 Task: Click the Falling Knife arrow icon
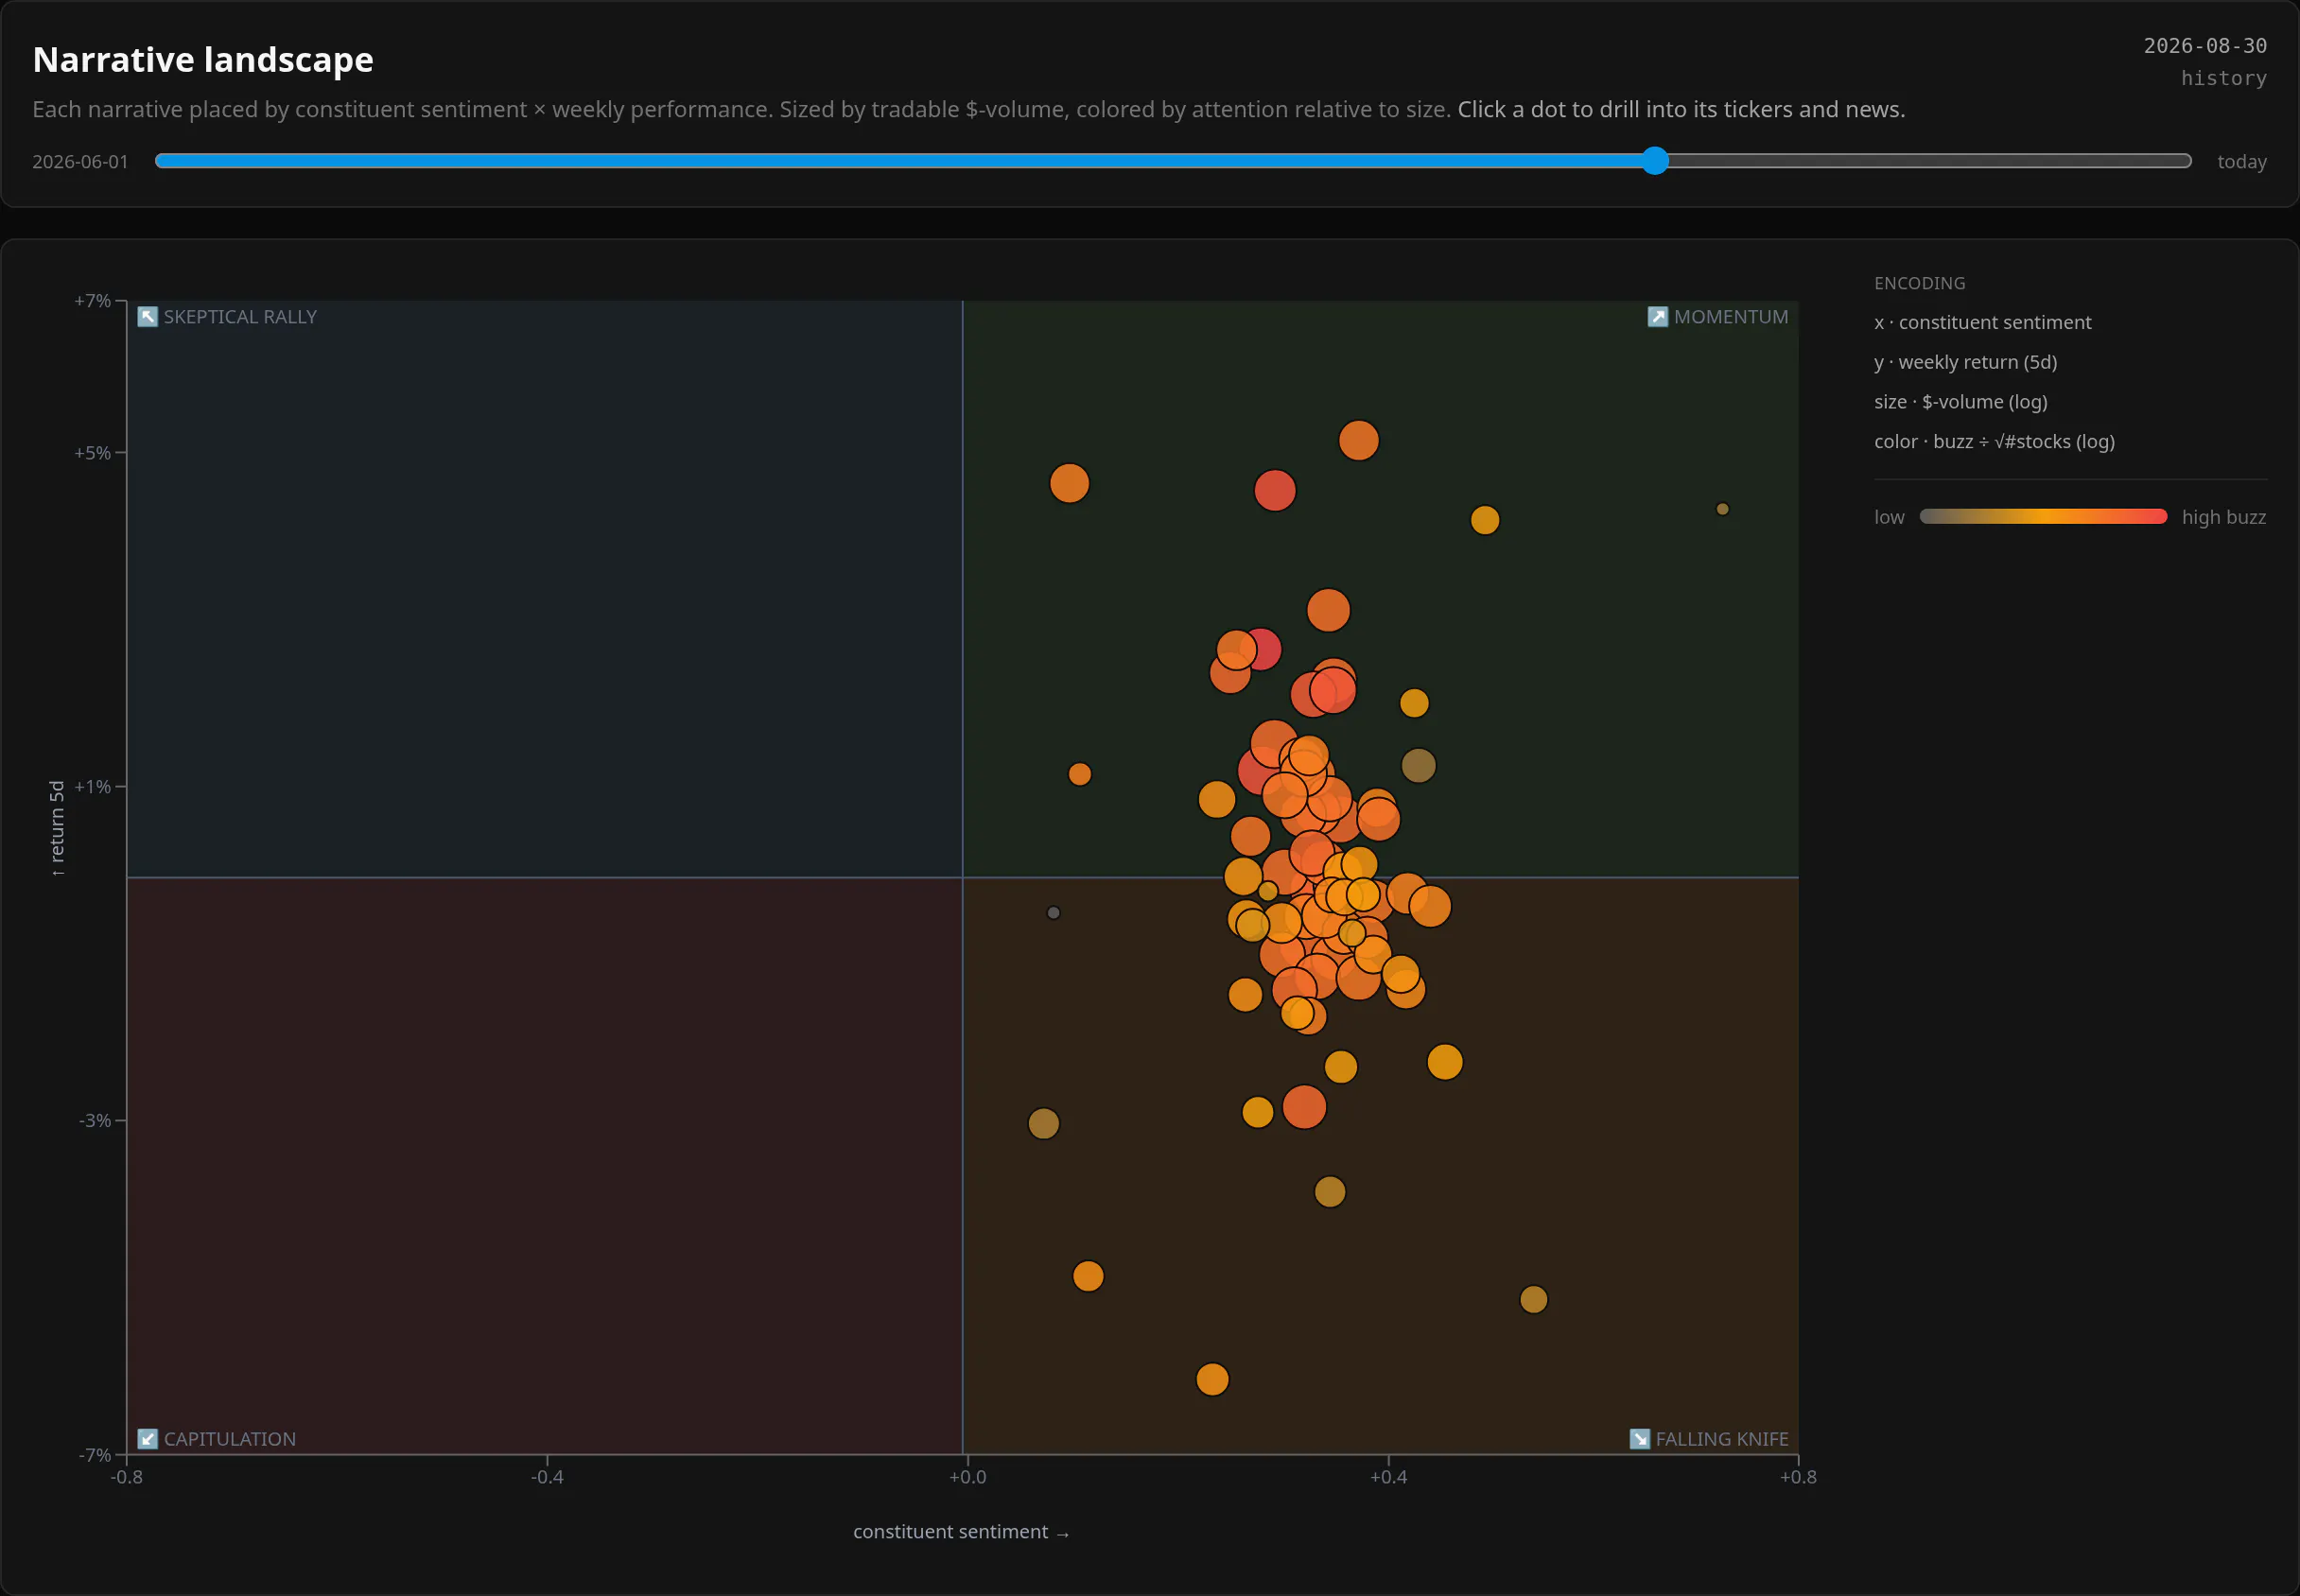click(1639, 1439)
